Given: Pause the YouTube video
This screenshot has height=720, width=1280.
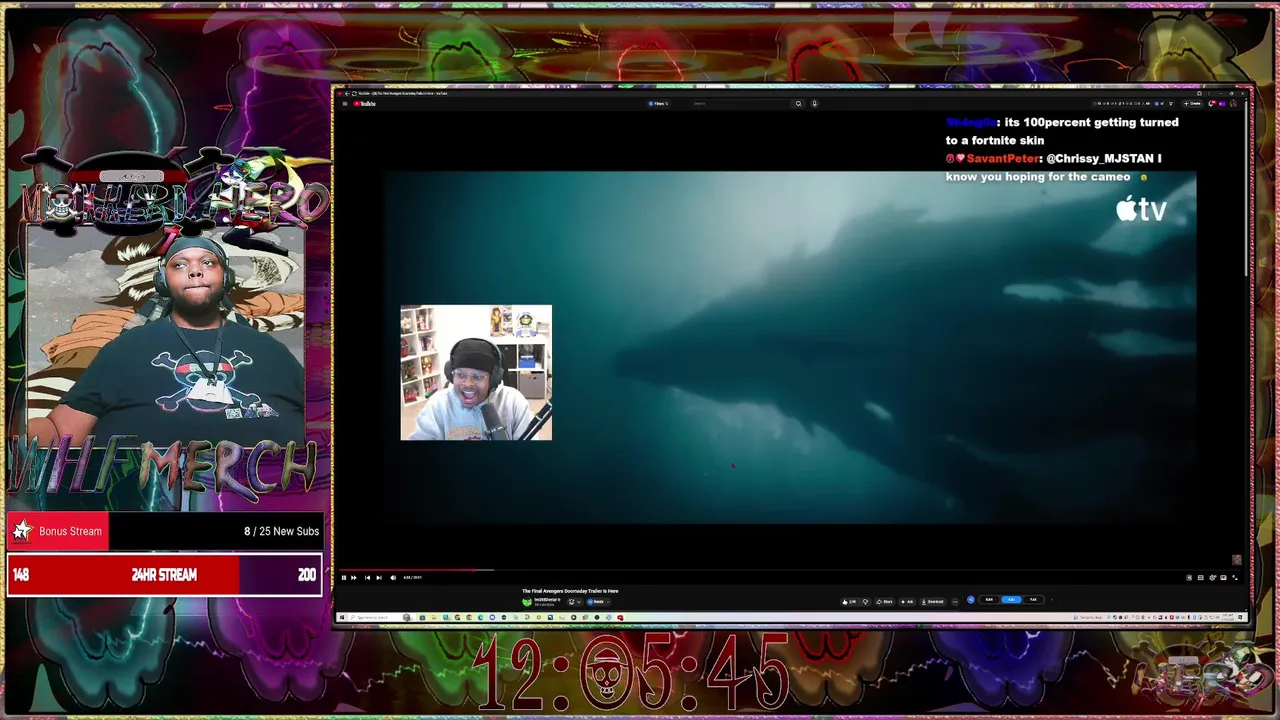Looking at the screenshot, I should click(x=344, y=577).
